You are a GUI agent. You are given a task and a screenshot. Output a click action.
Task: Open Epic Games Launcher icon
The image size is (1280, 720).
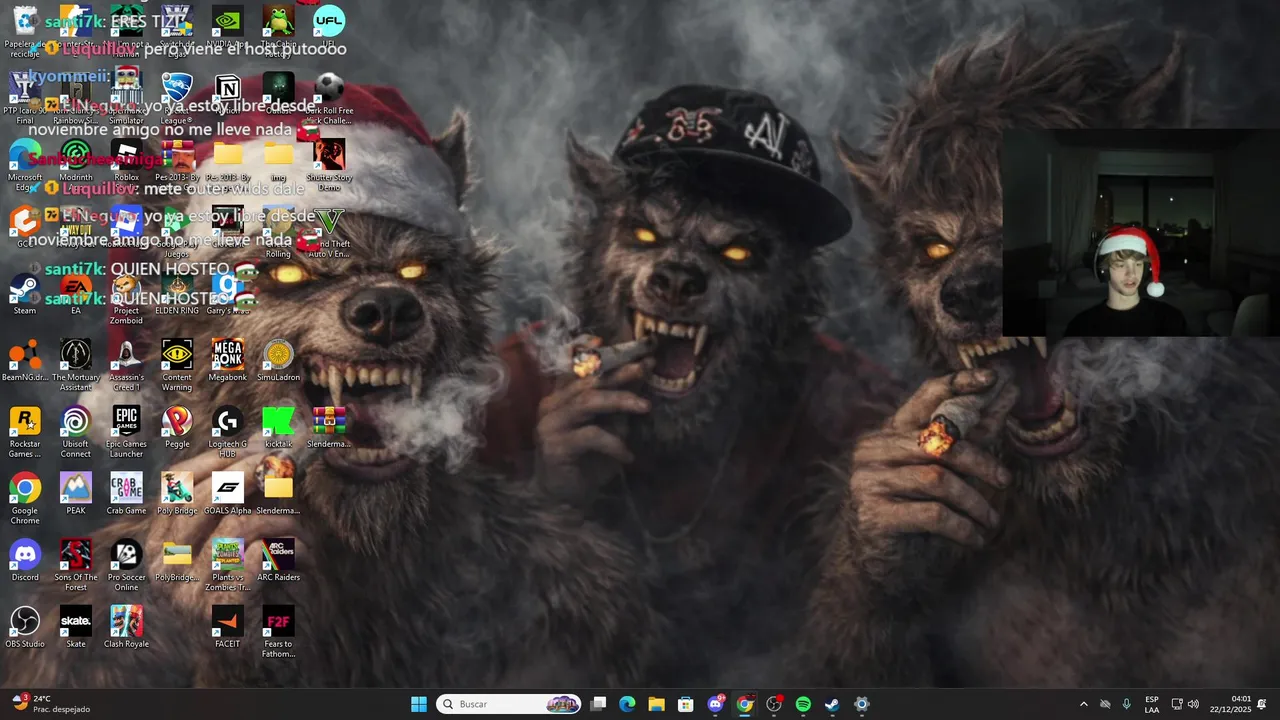126,432
